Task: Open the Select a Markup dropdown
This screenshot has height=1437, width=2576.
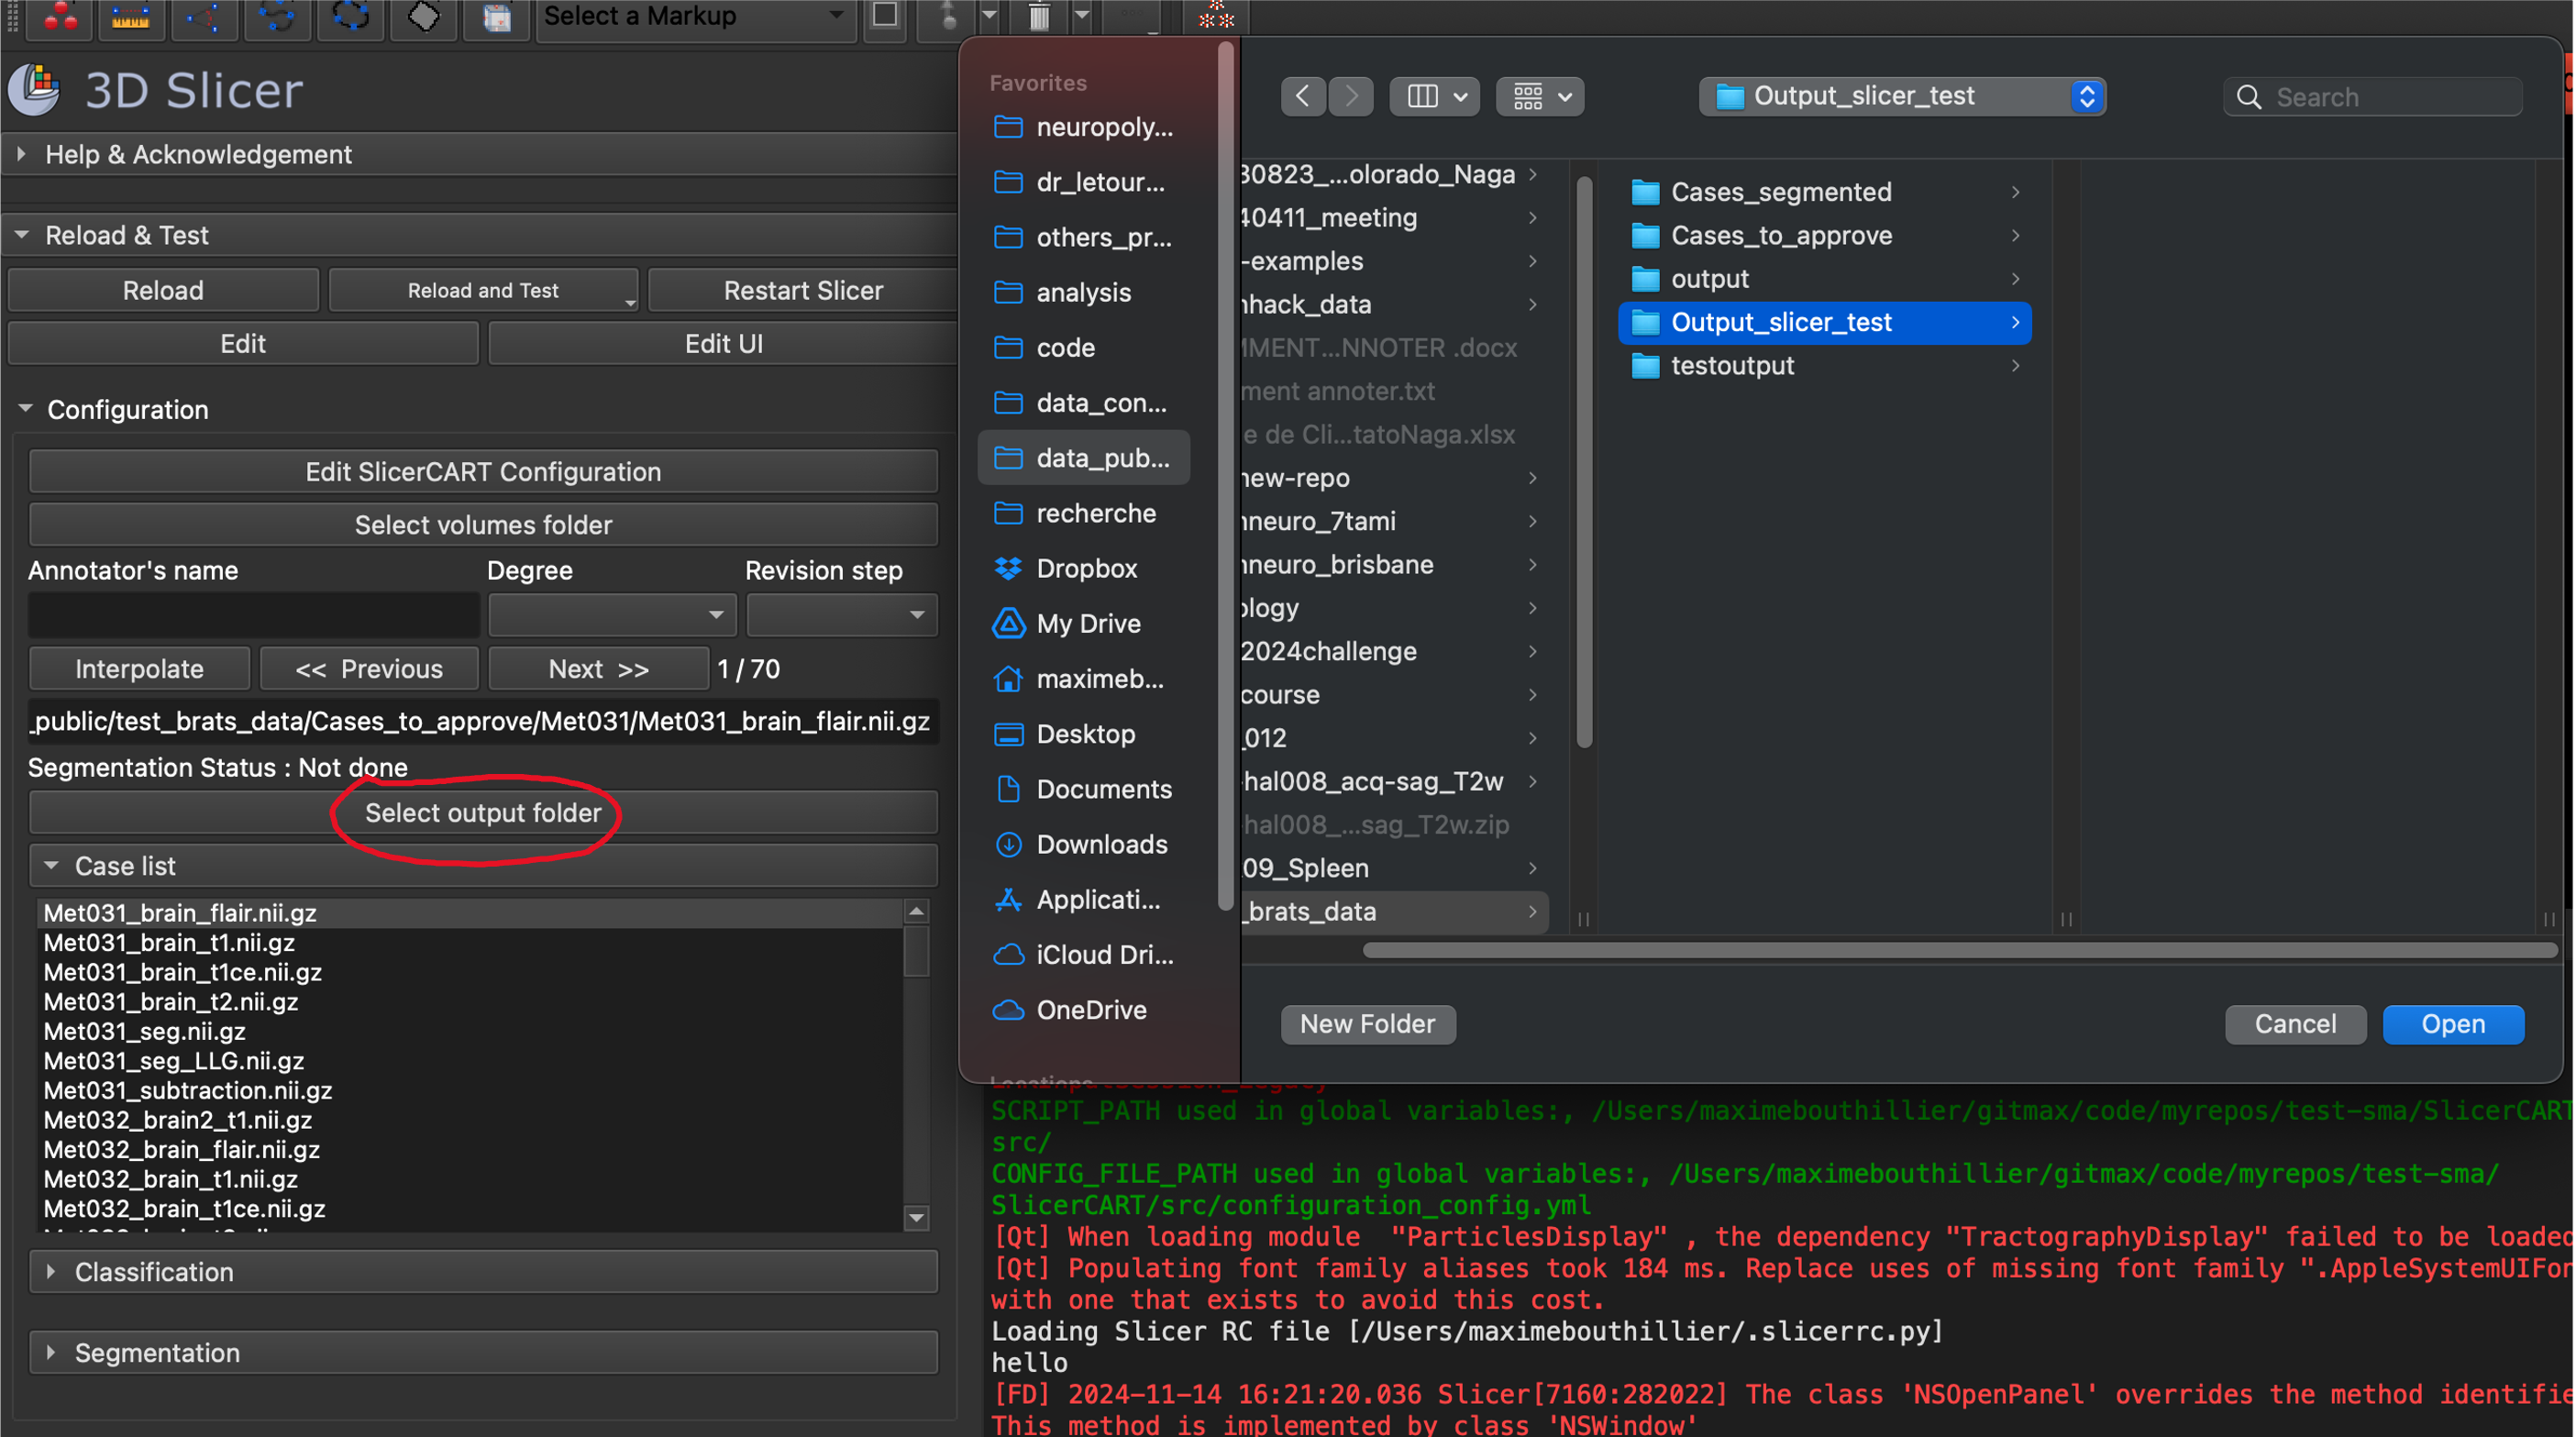Action: tap(696, 17)
